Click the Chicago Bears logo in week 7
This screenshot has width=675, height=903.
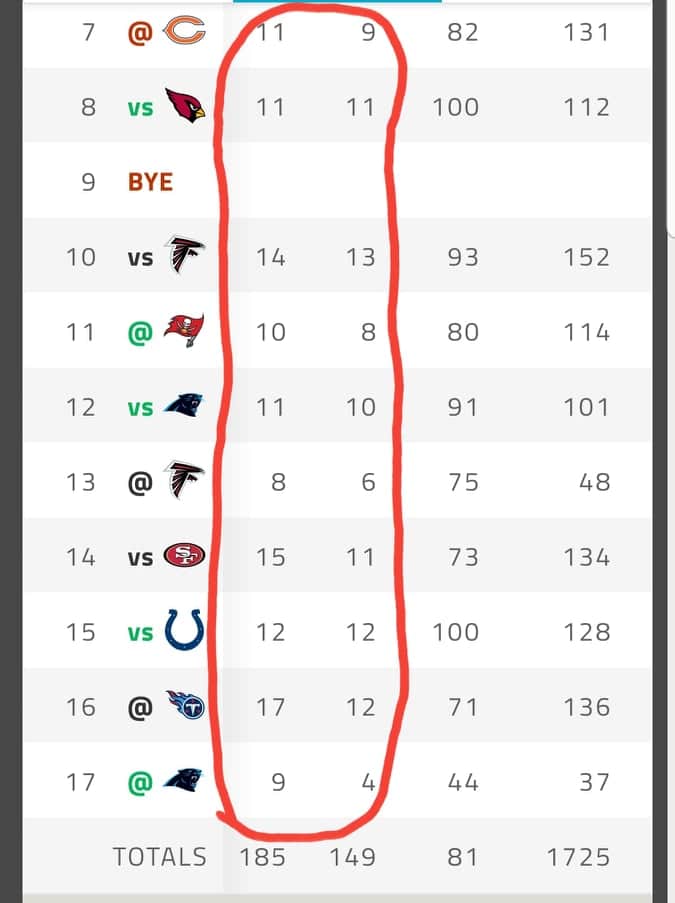(x=184, y=31)
